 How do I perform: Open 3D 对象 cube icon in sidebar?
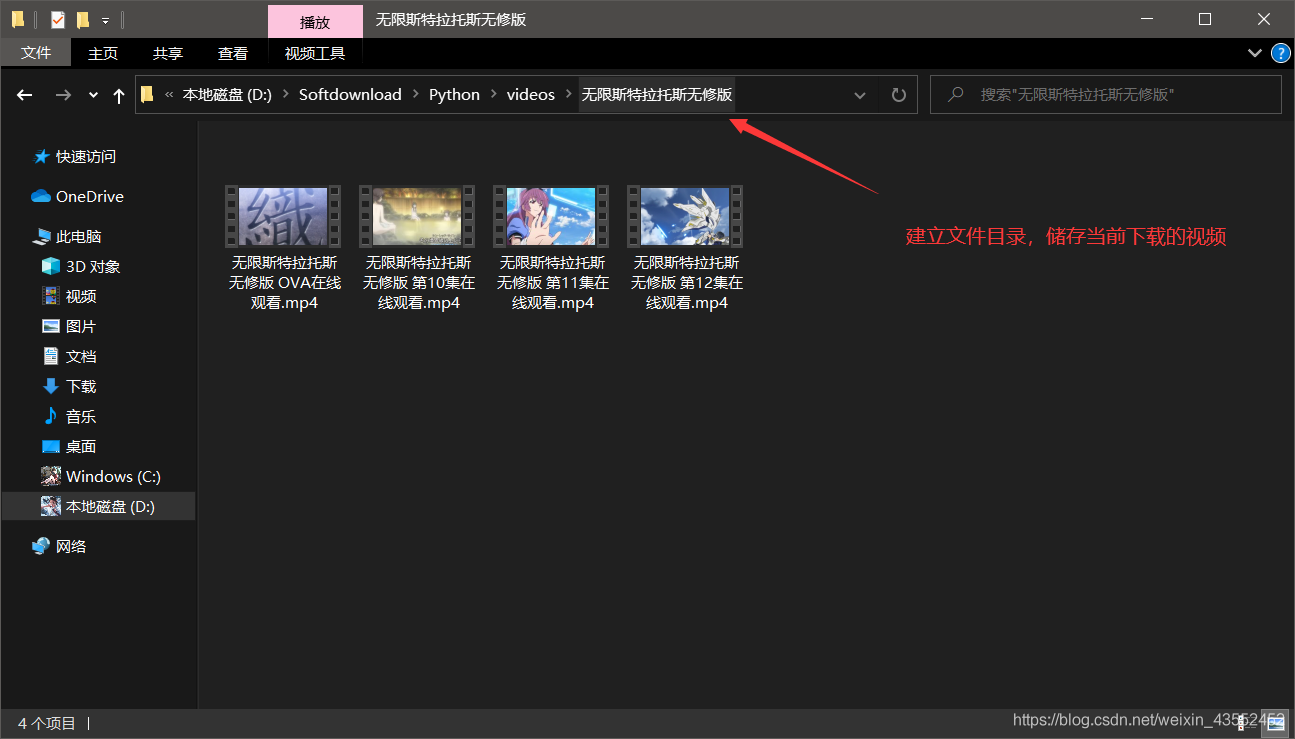click(51, 266)
